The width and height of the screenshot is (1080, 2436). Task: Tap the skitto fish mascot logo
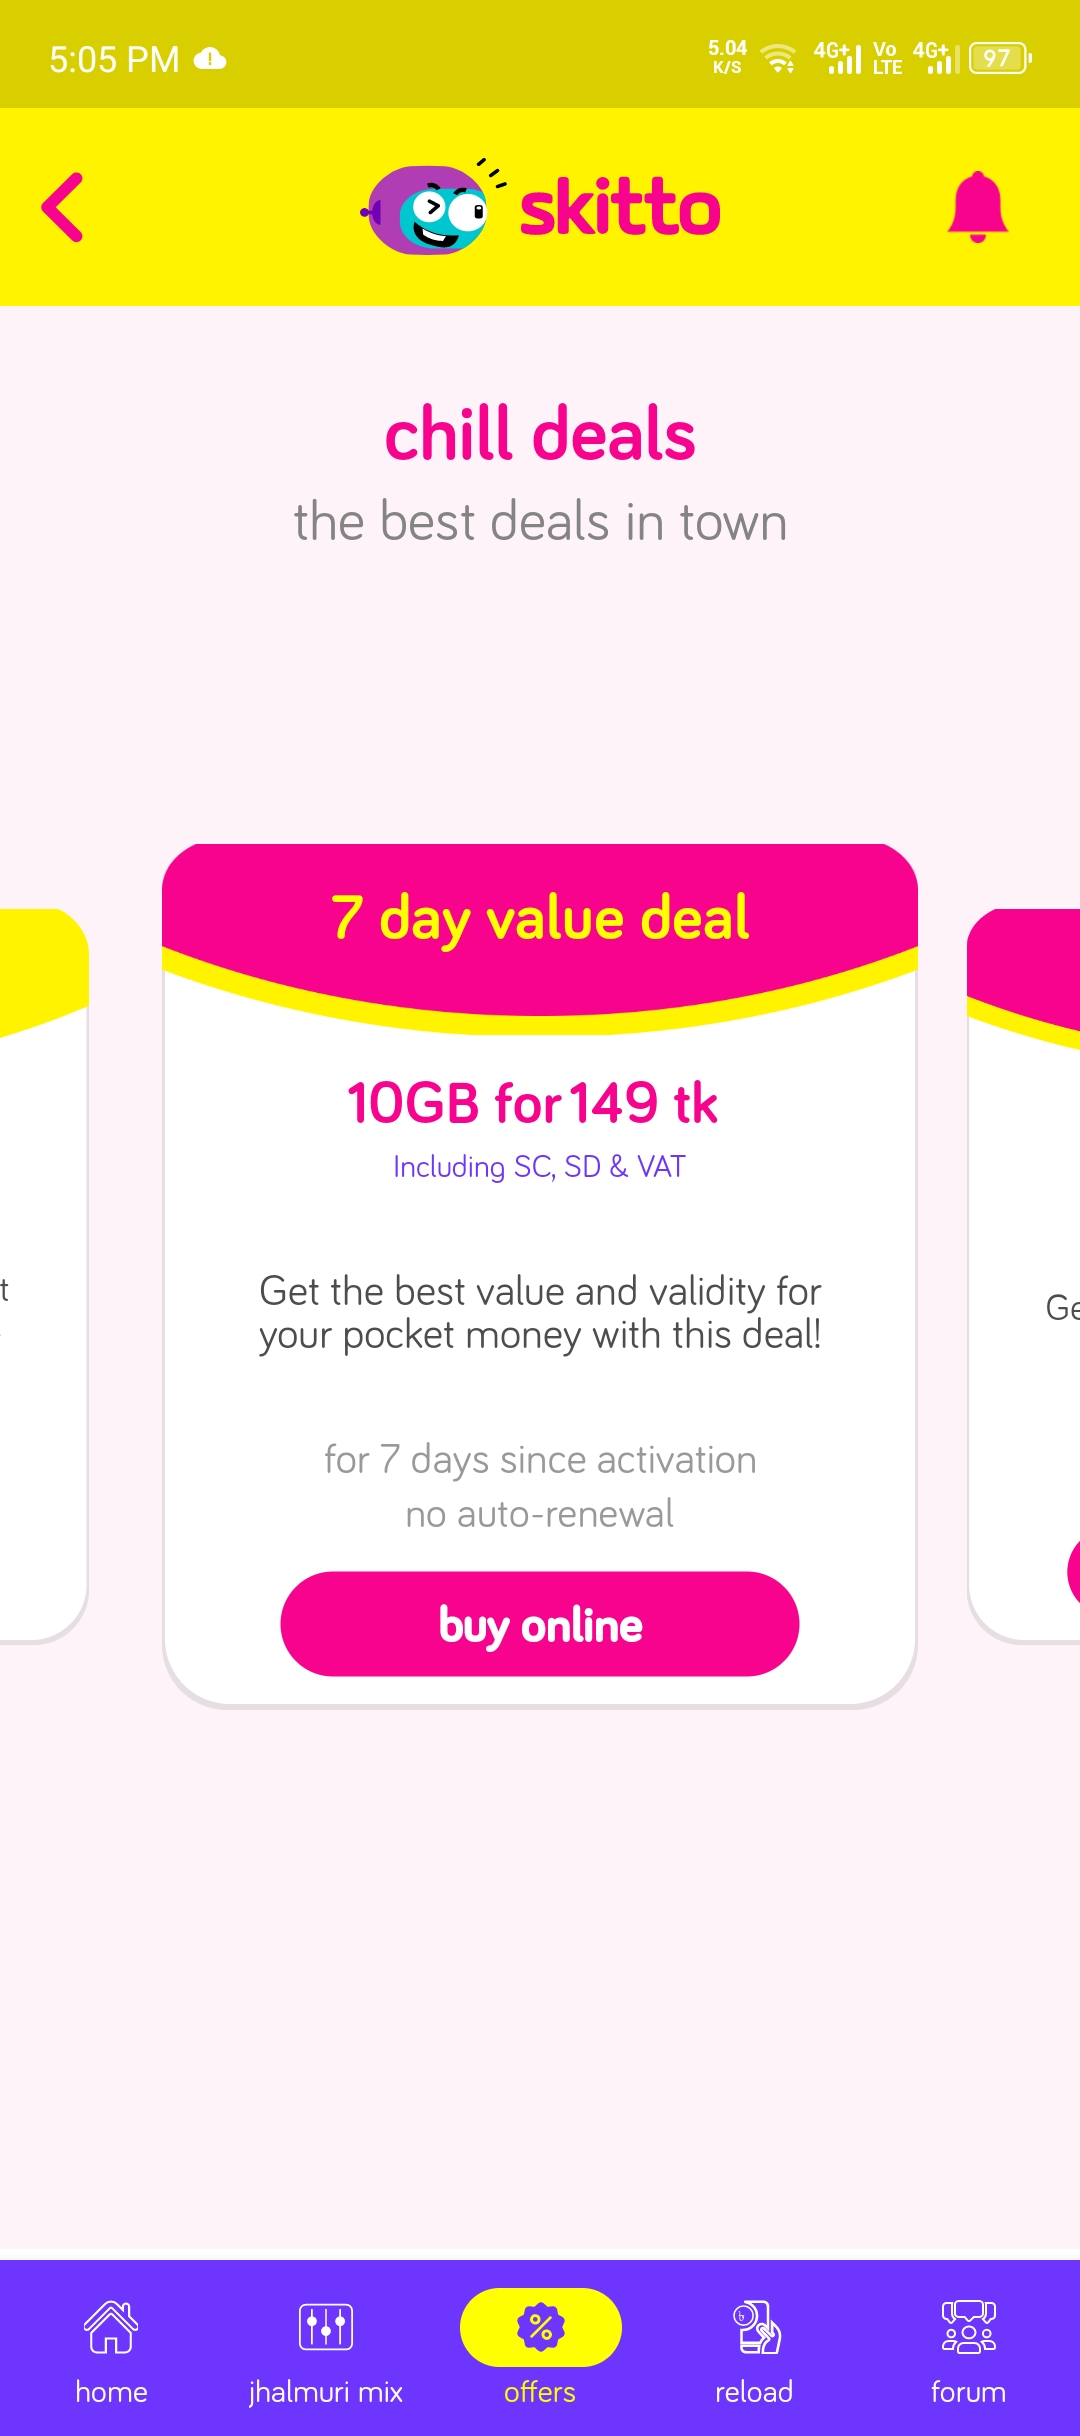tap(432, 208)
